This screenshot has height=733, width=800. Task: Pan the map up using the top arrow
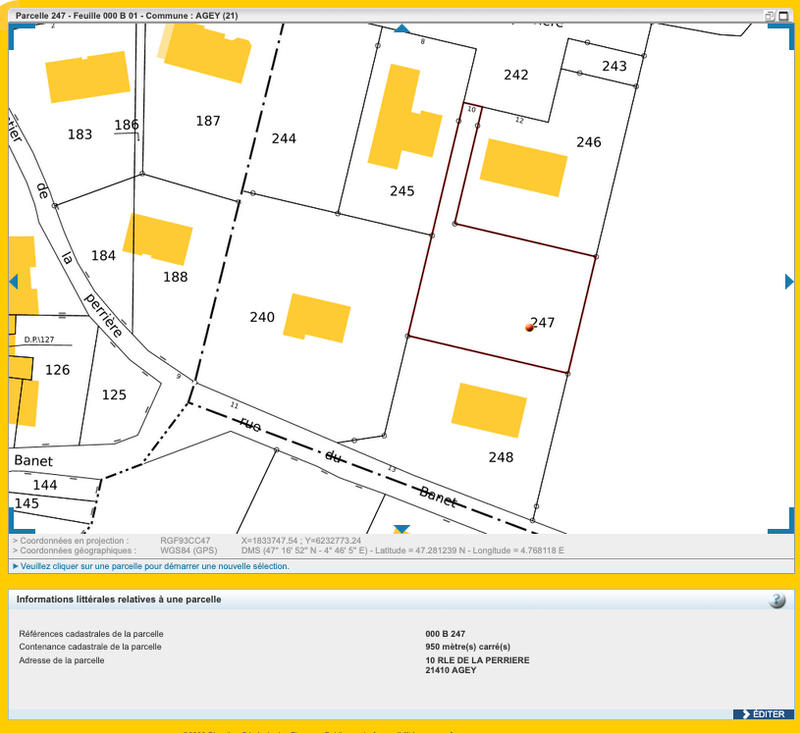click(400, 31)
